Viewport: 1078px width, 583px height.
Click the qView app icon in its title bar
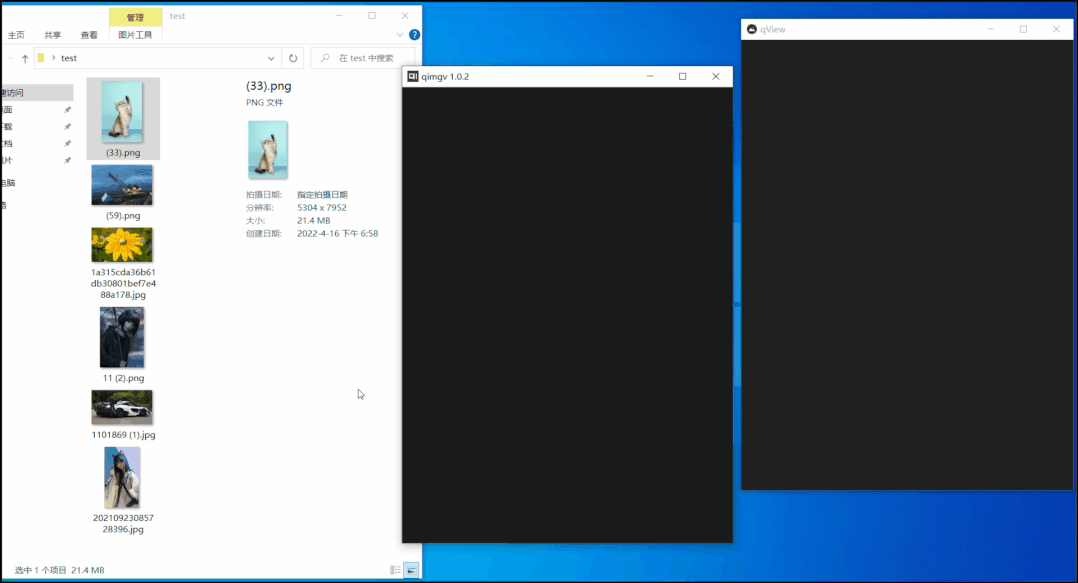click(x=751, y=28)
